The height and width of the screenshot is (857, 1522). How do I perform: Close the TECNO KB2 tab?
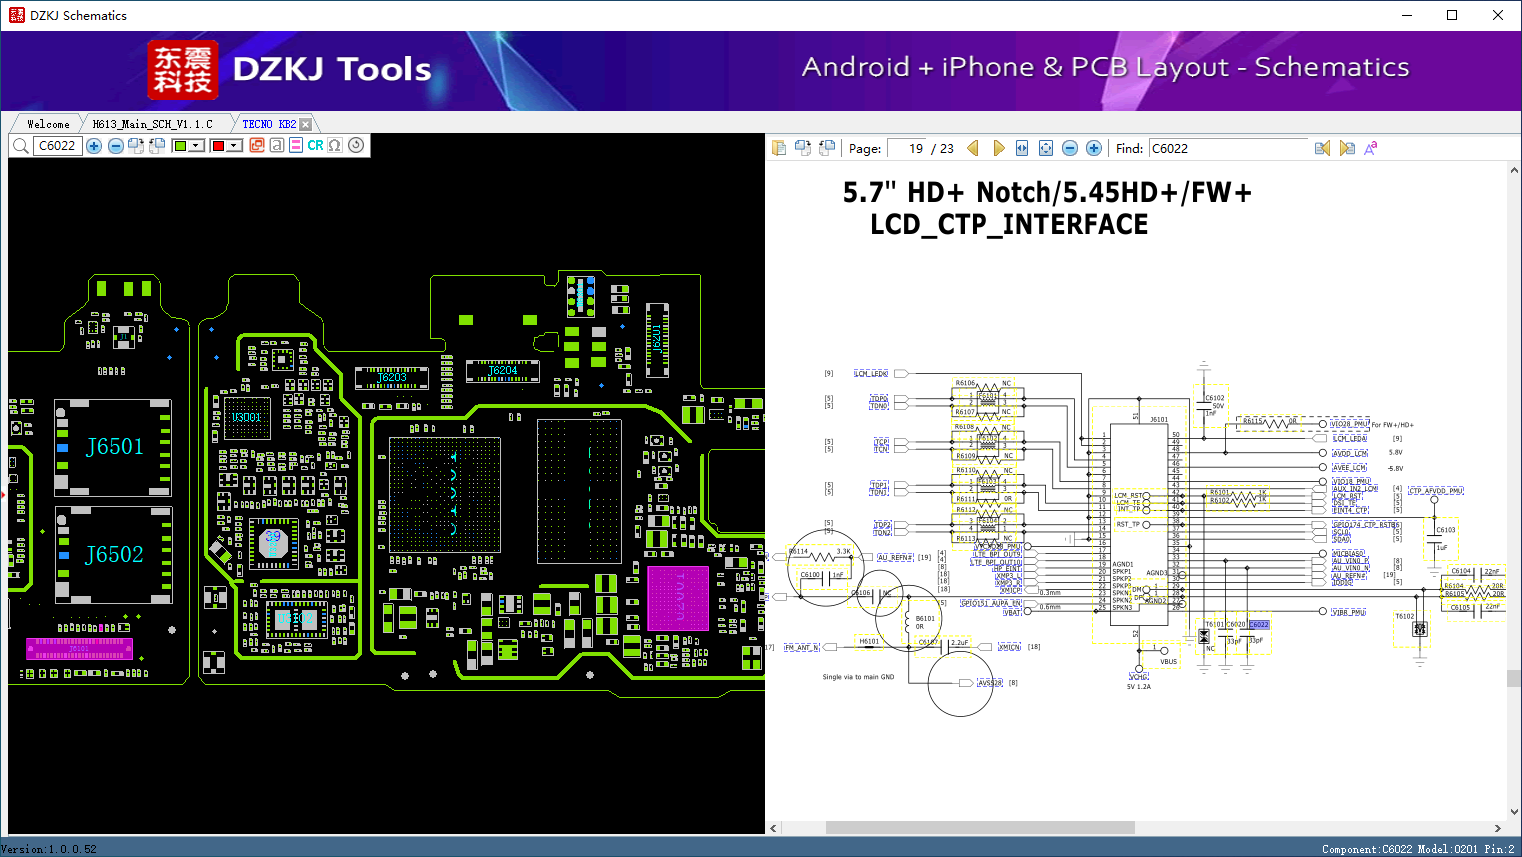(306, 125)
